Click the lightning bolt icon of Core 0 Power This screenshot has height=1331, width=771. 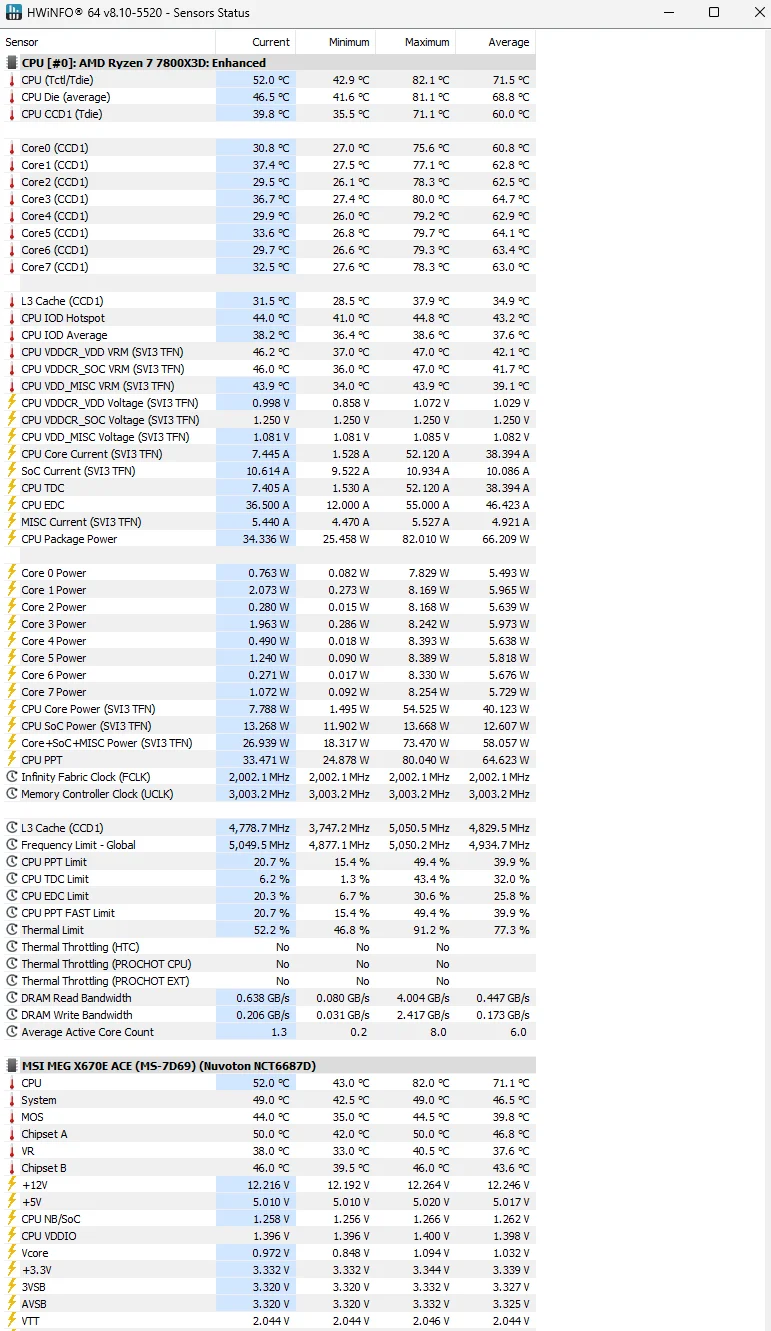tap(12, 573)
